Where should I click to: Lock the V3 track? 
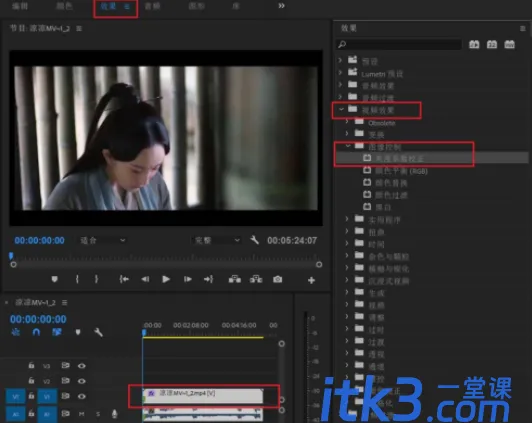tap(31, 365)
